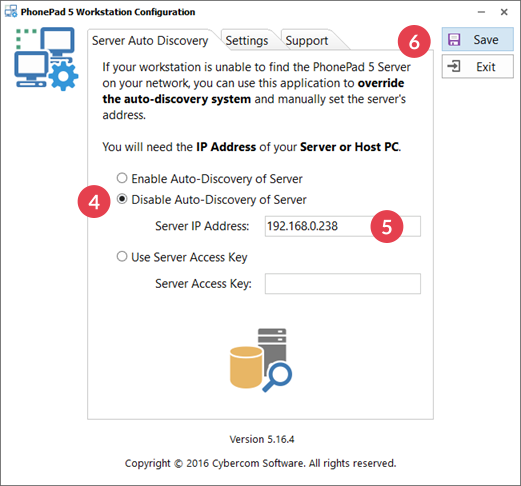
Task: Click the workstation network gear logo
Action: tap(46, 59)
